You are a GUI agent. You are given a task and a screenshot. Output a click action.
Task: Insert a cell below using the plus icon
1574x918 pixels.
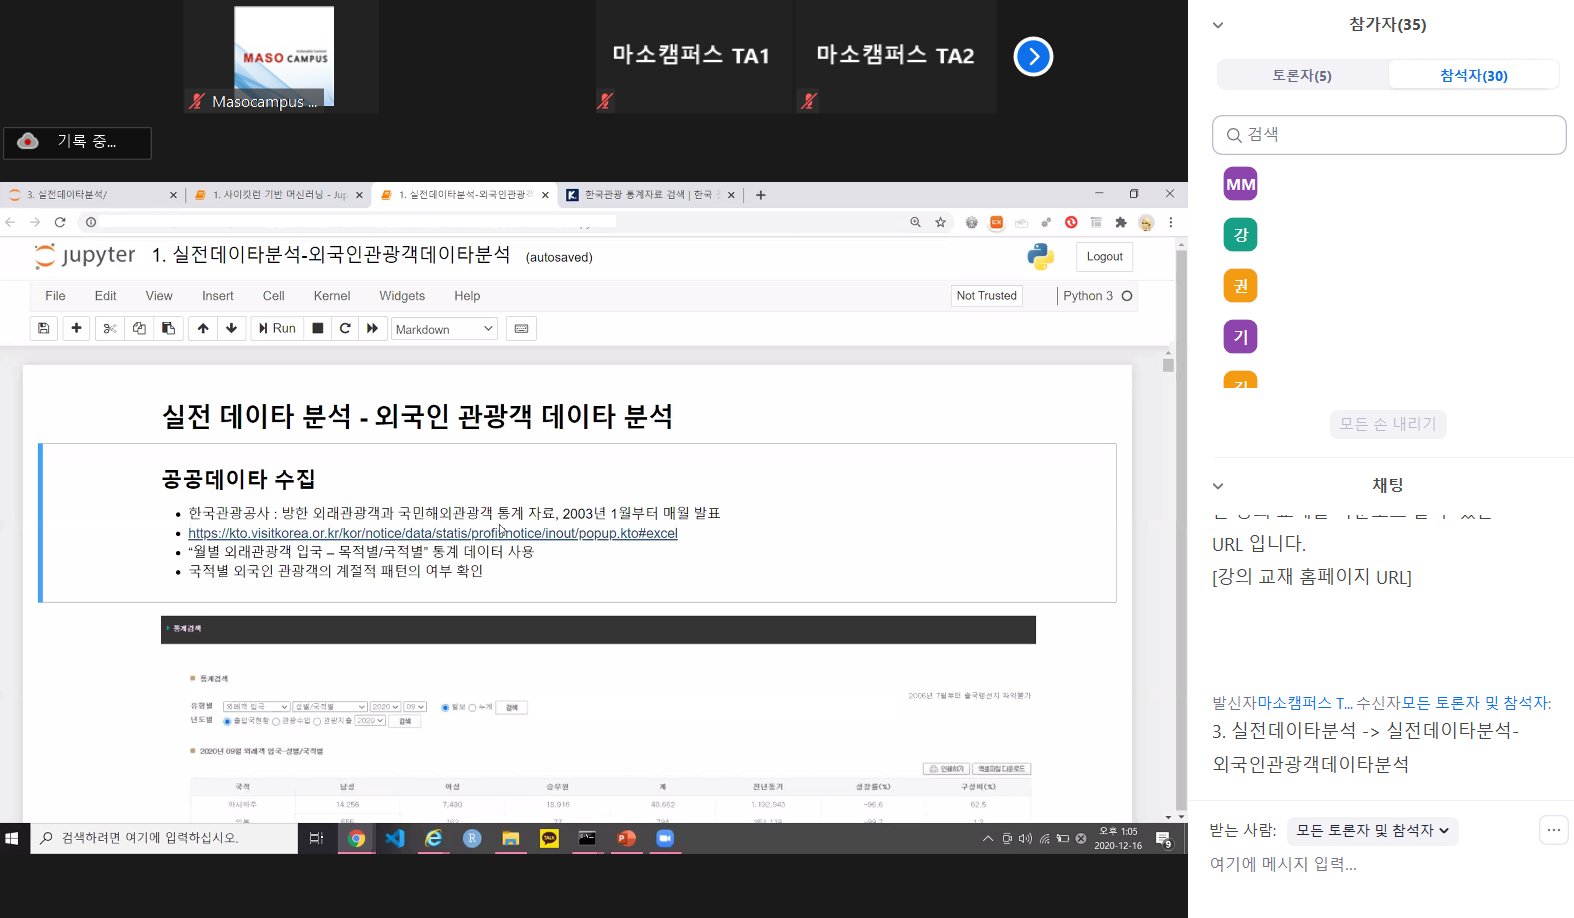[x=76, y=328]
